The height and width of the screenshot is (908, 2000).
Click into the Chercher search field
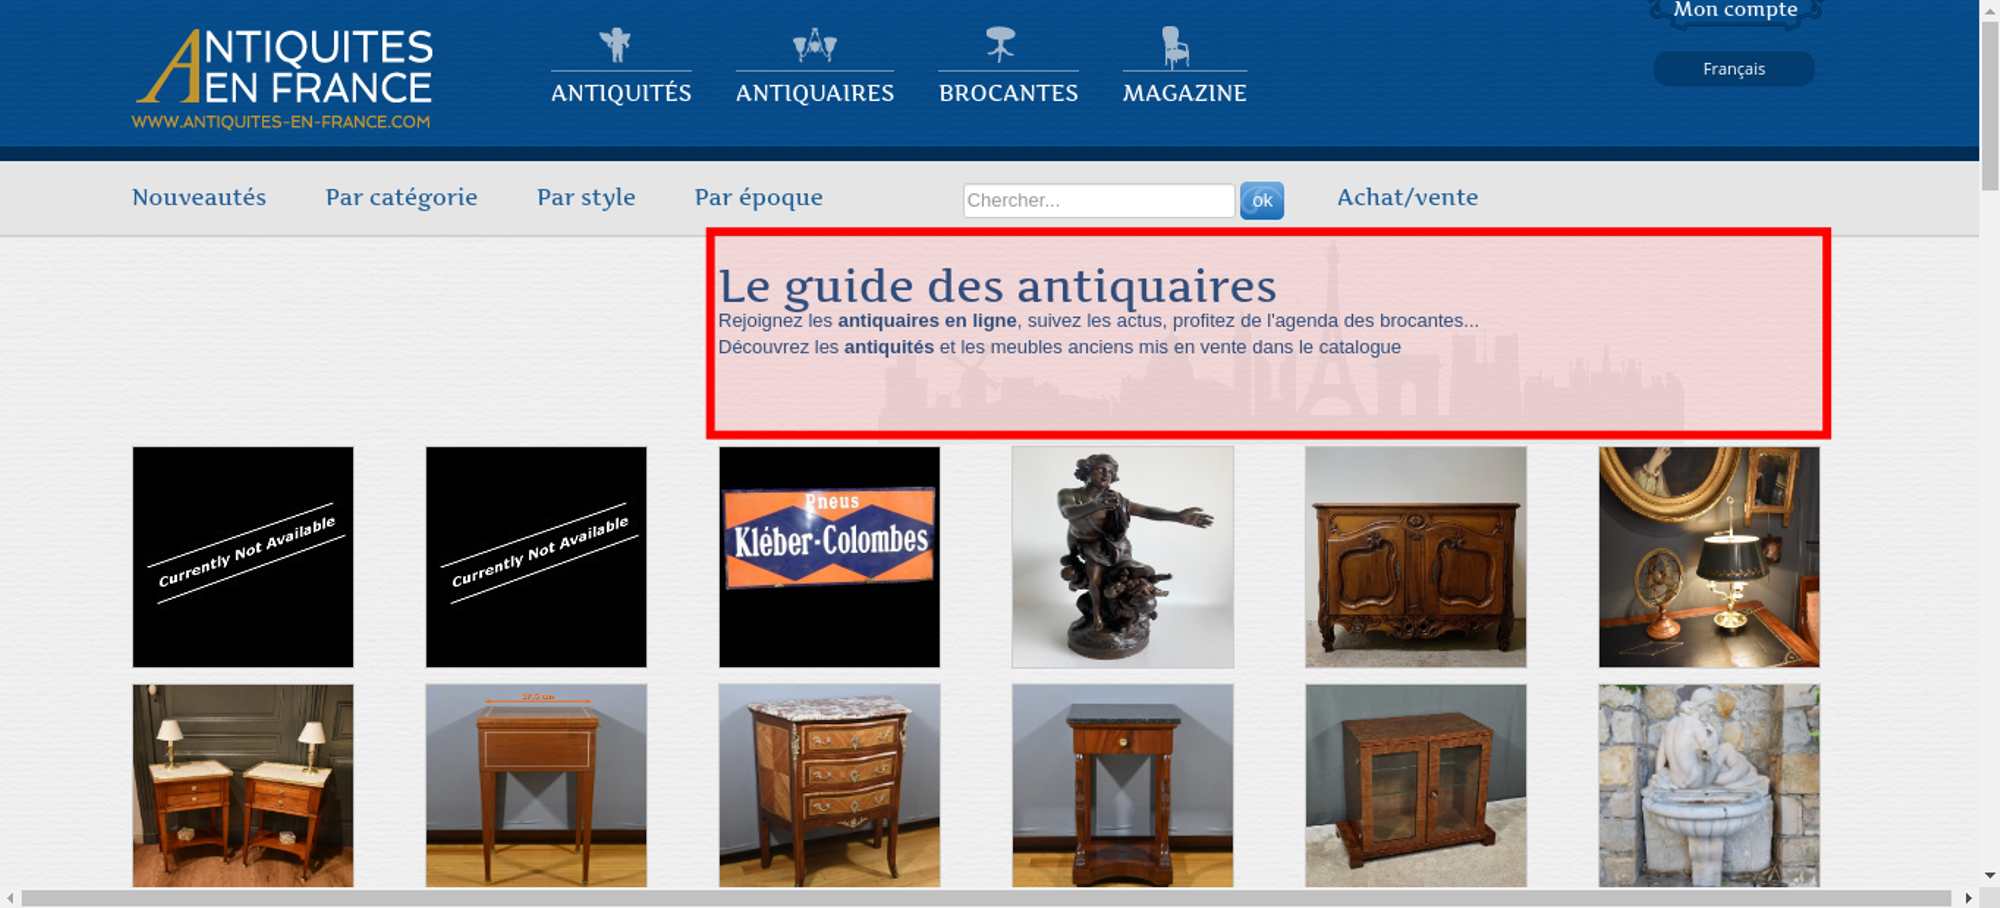[x=1098, y=200]
